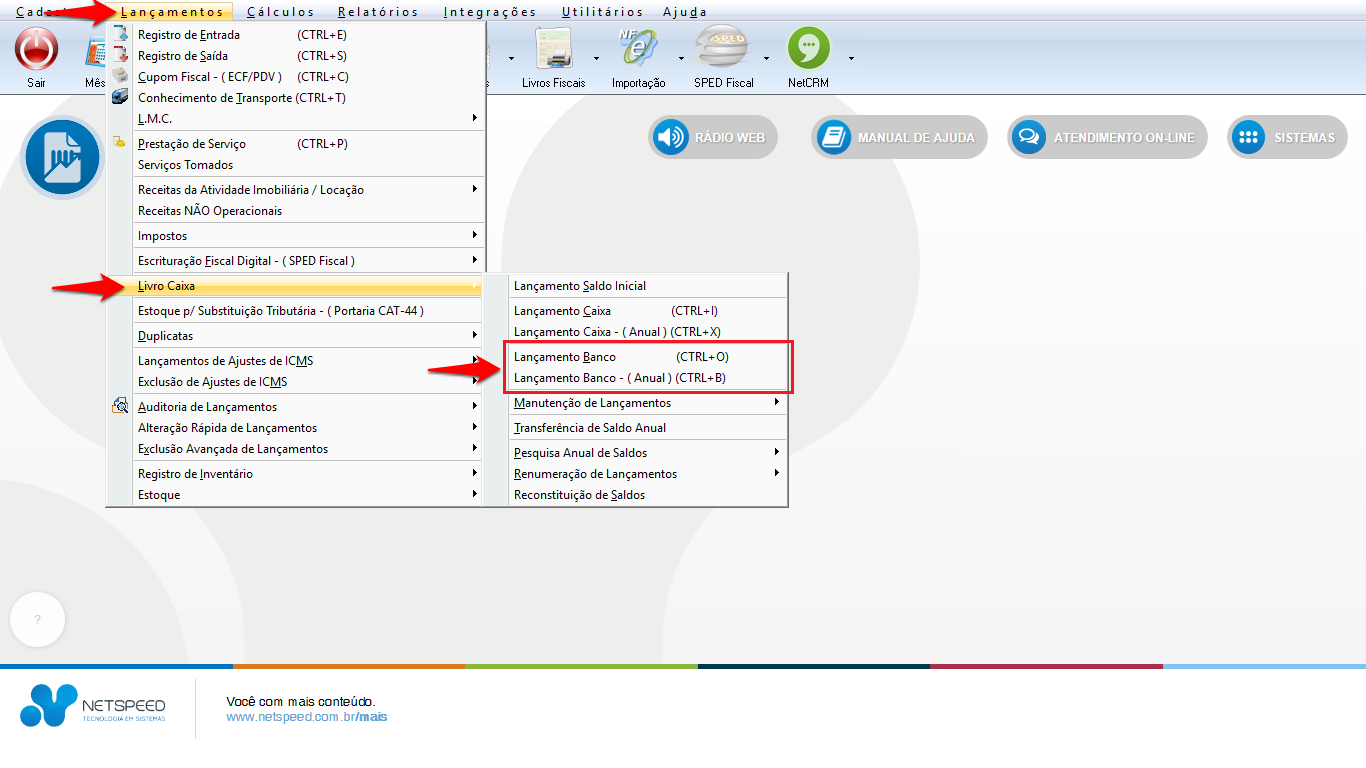Select Serviços Tomados menu entry
1366x768 pixels.
pyautogui.click(x=309, y=165)
